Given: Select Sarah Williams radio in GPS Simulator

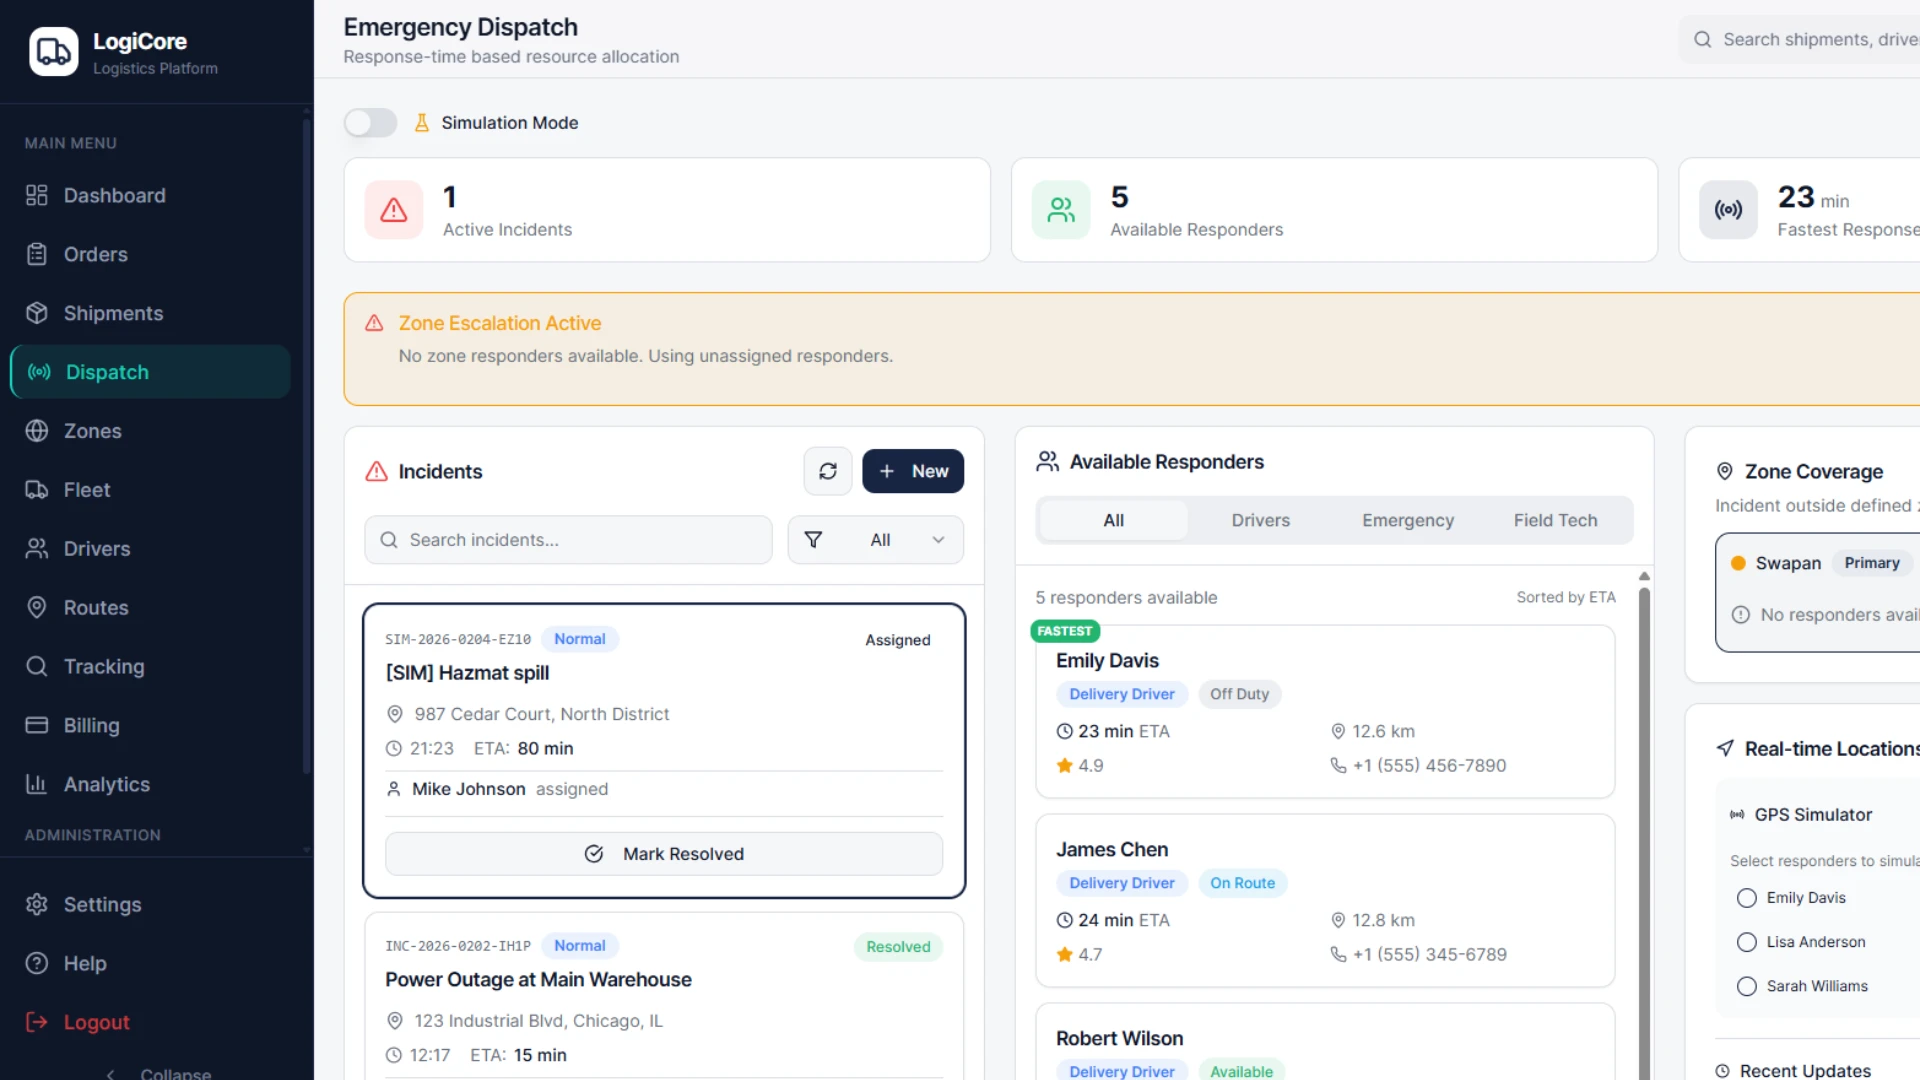Looking at the screenshot, I should pyautogui.click(x=1746, y=986).
